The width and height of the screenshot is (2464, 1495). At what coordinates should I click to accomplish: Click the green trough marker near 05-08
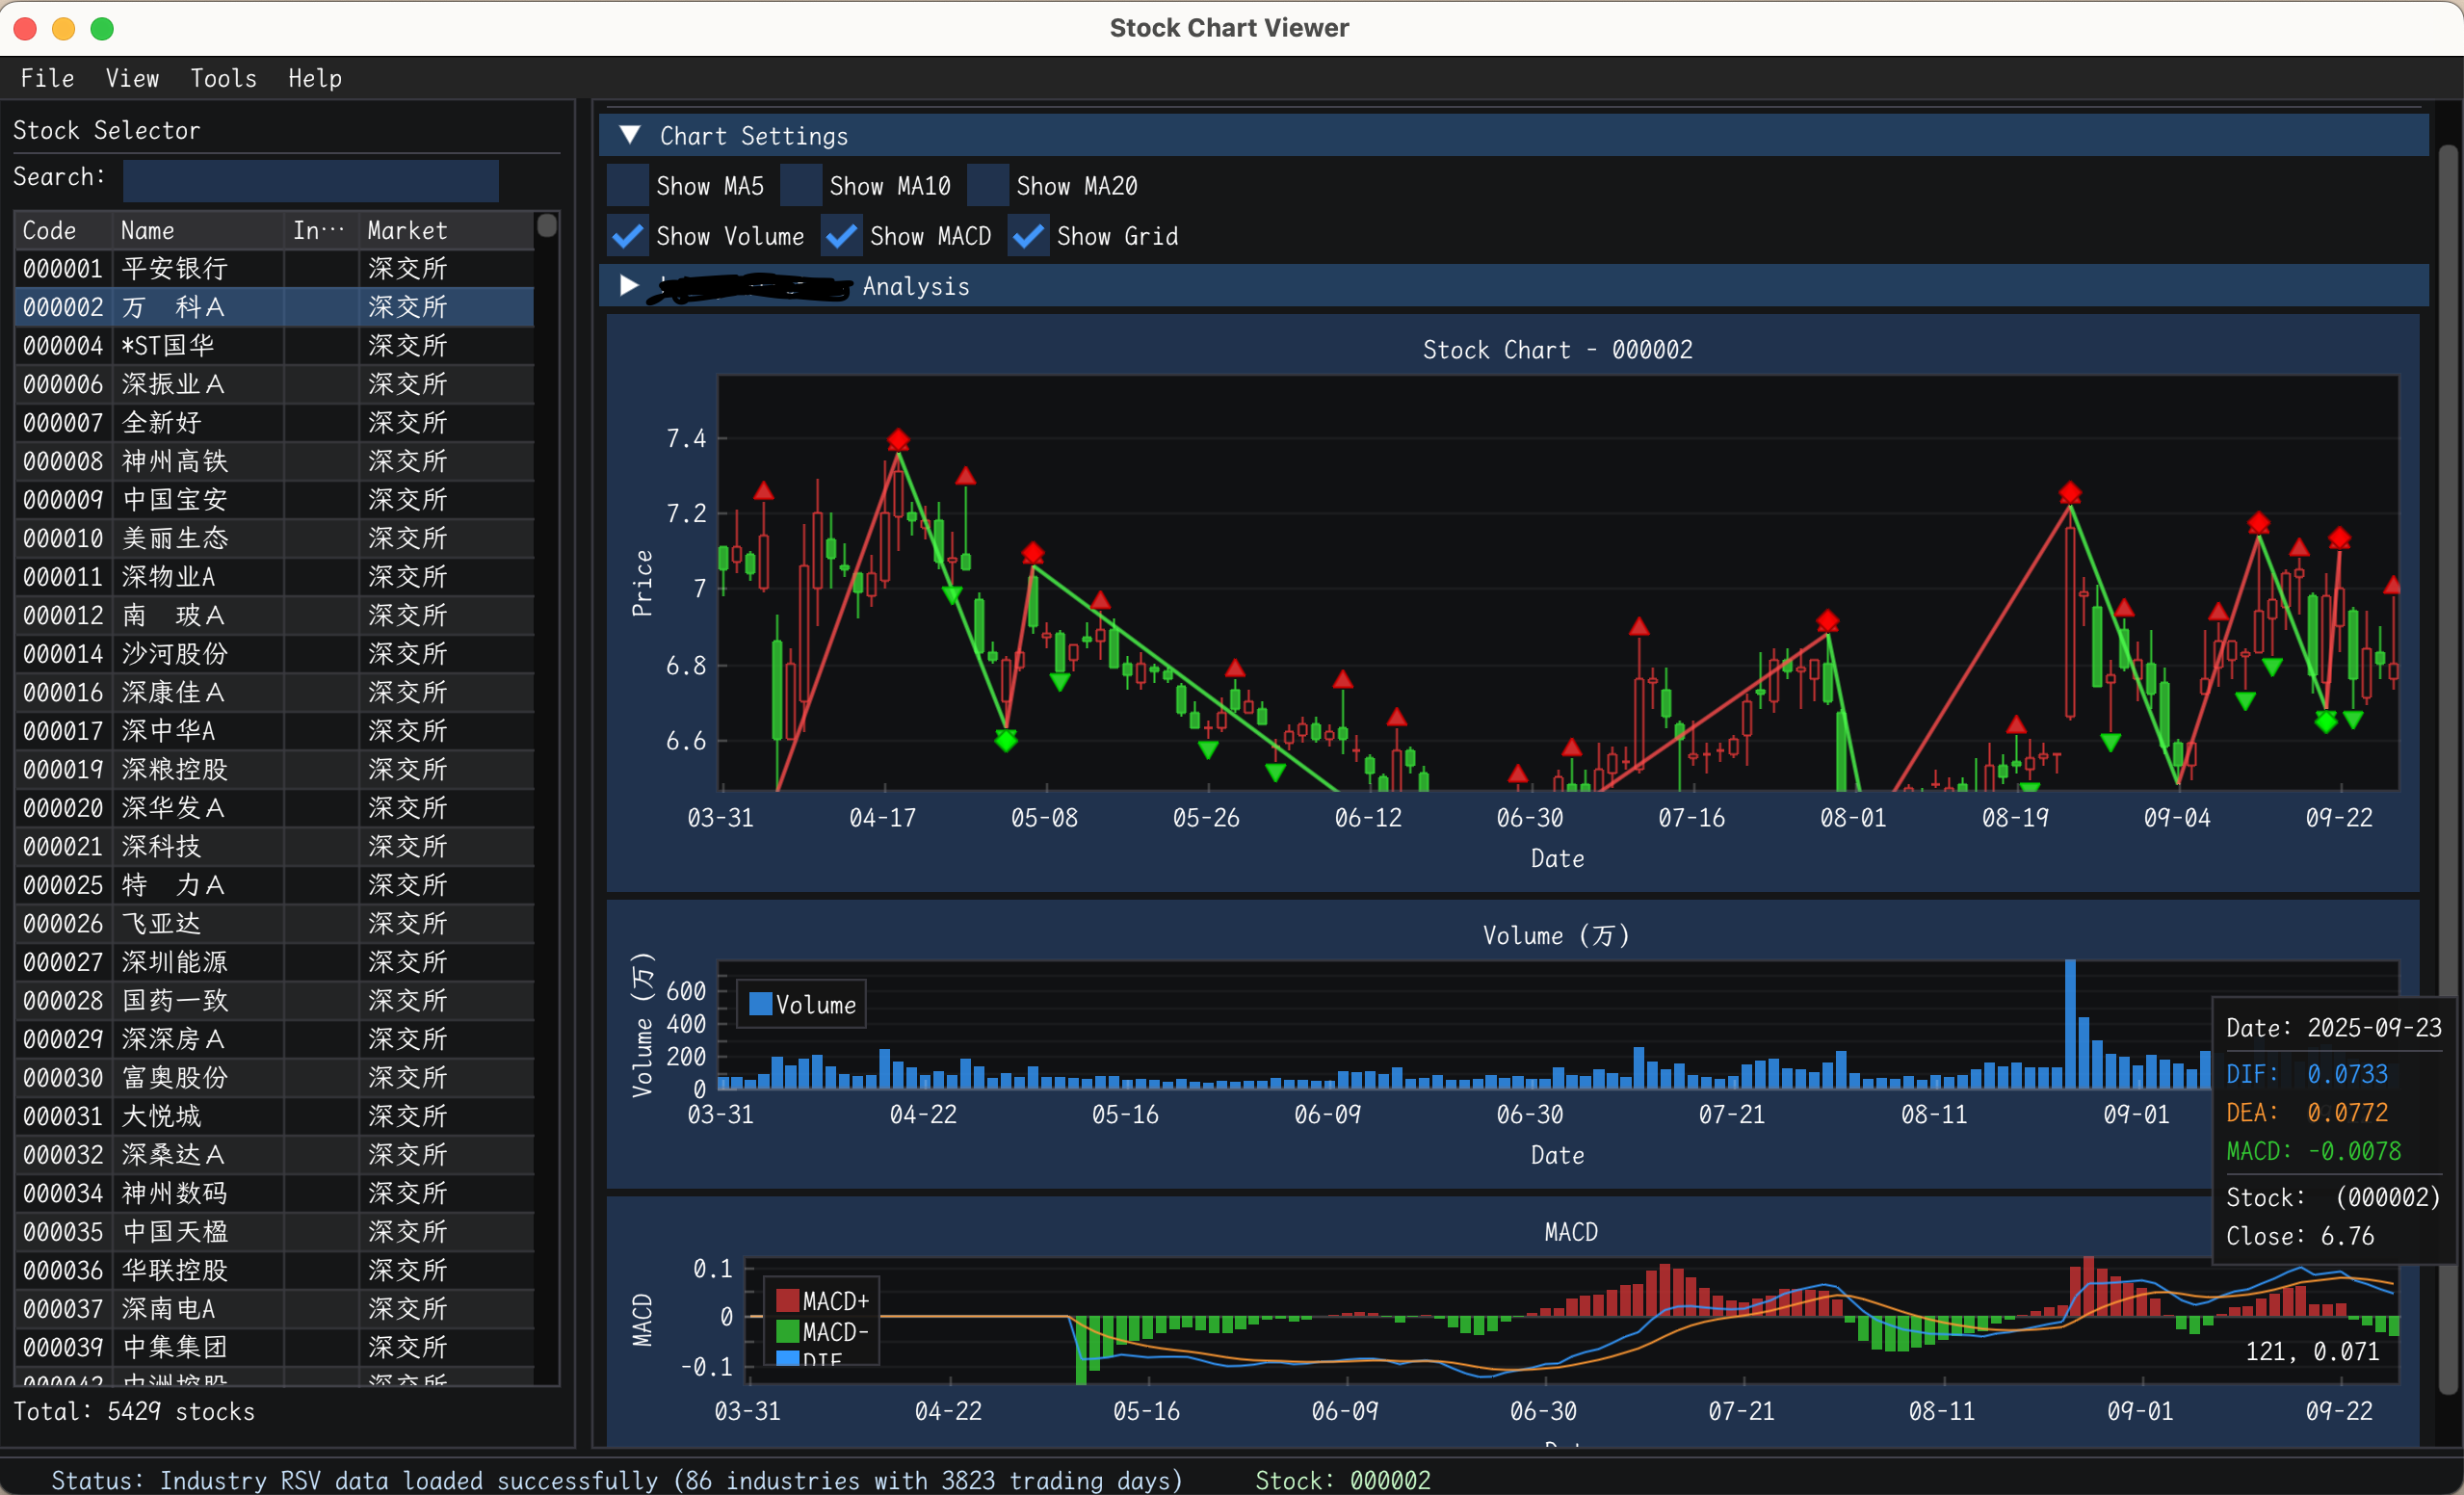click(1006, 740)
